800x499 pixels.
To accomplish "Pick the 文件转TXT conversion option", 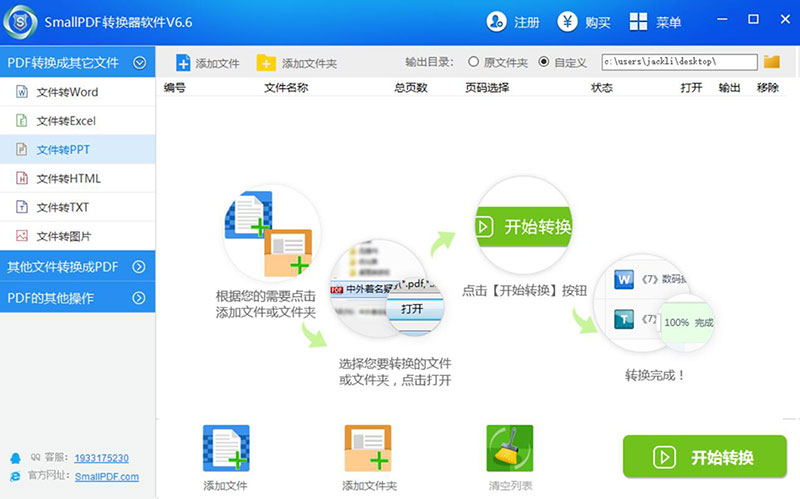I will tap(78, 207).
